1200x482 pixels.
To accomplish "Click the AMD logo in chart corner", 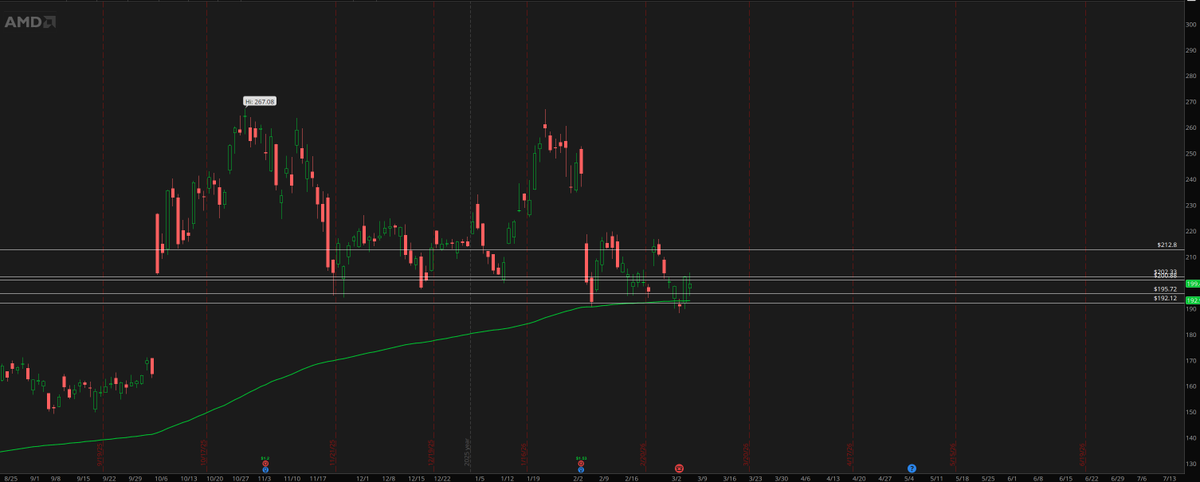I will pos(30,21).
